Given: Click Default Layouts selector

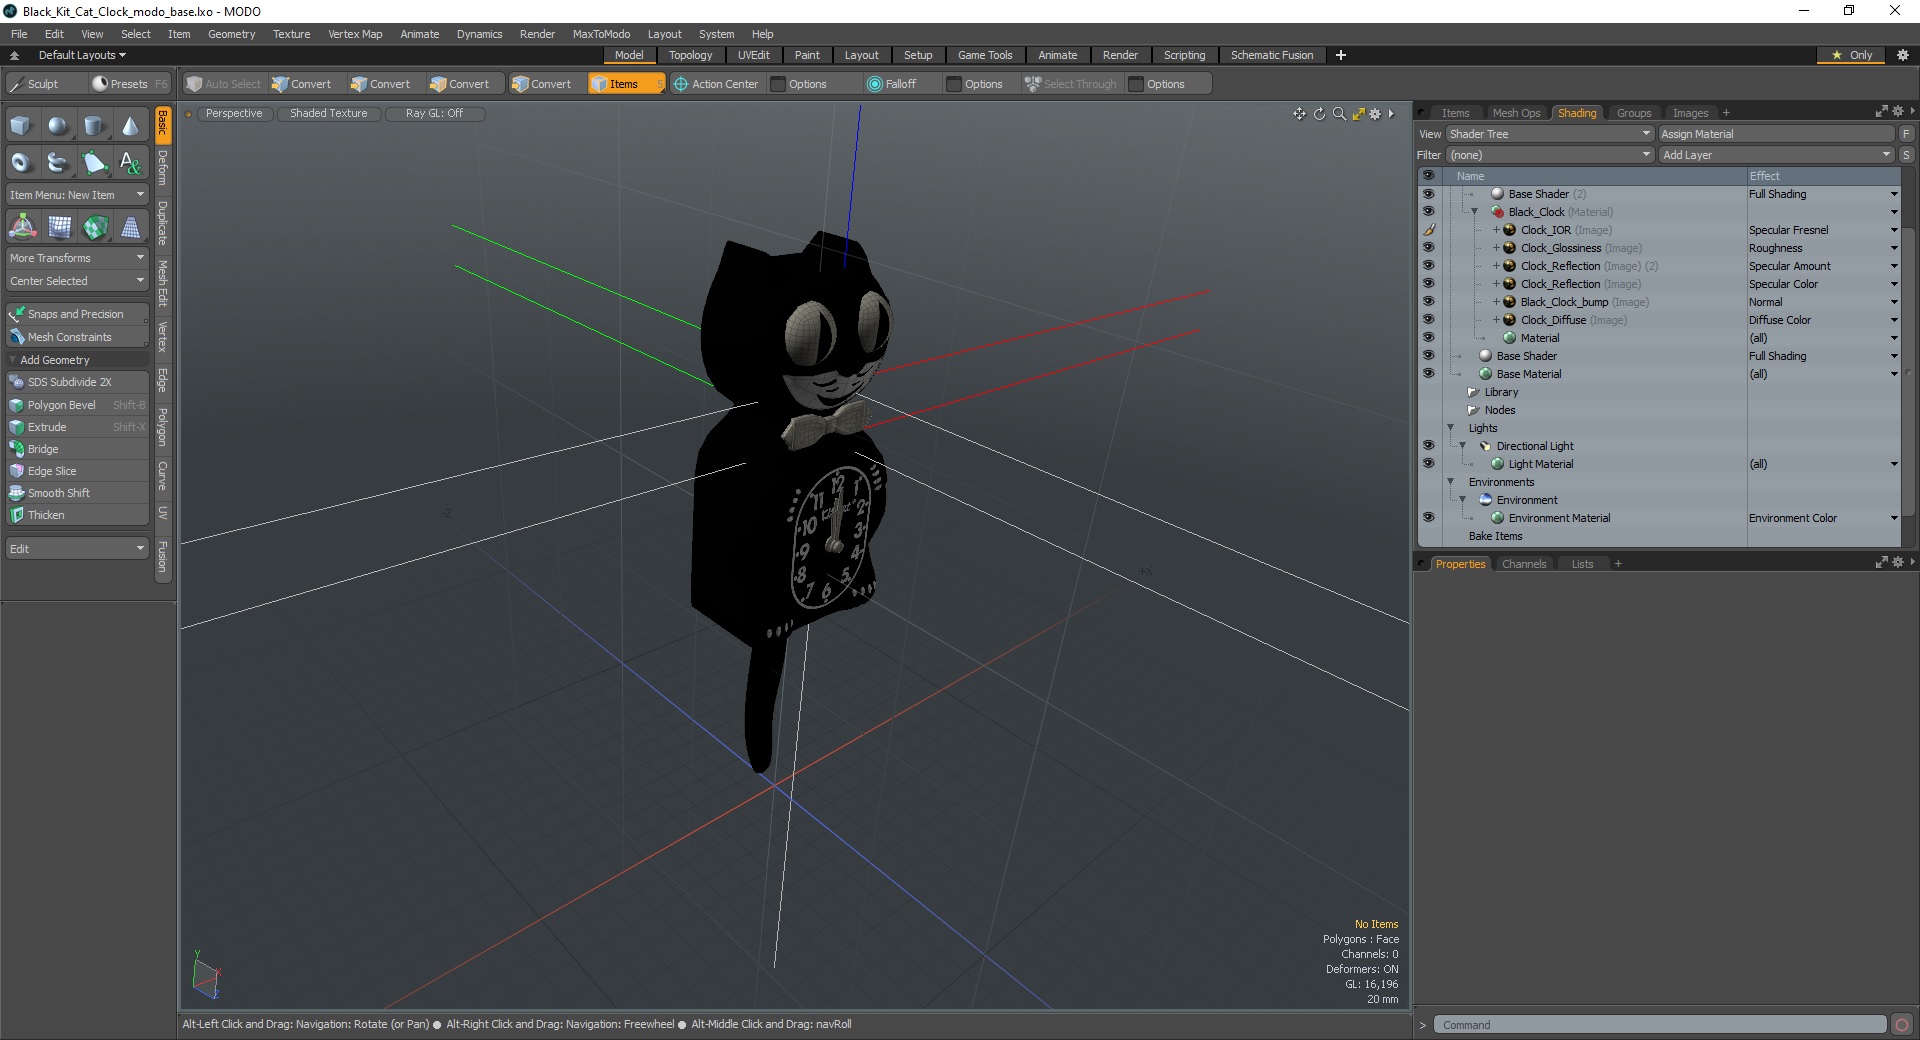Looking at the screenshot, I should click(82, 55).
